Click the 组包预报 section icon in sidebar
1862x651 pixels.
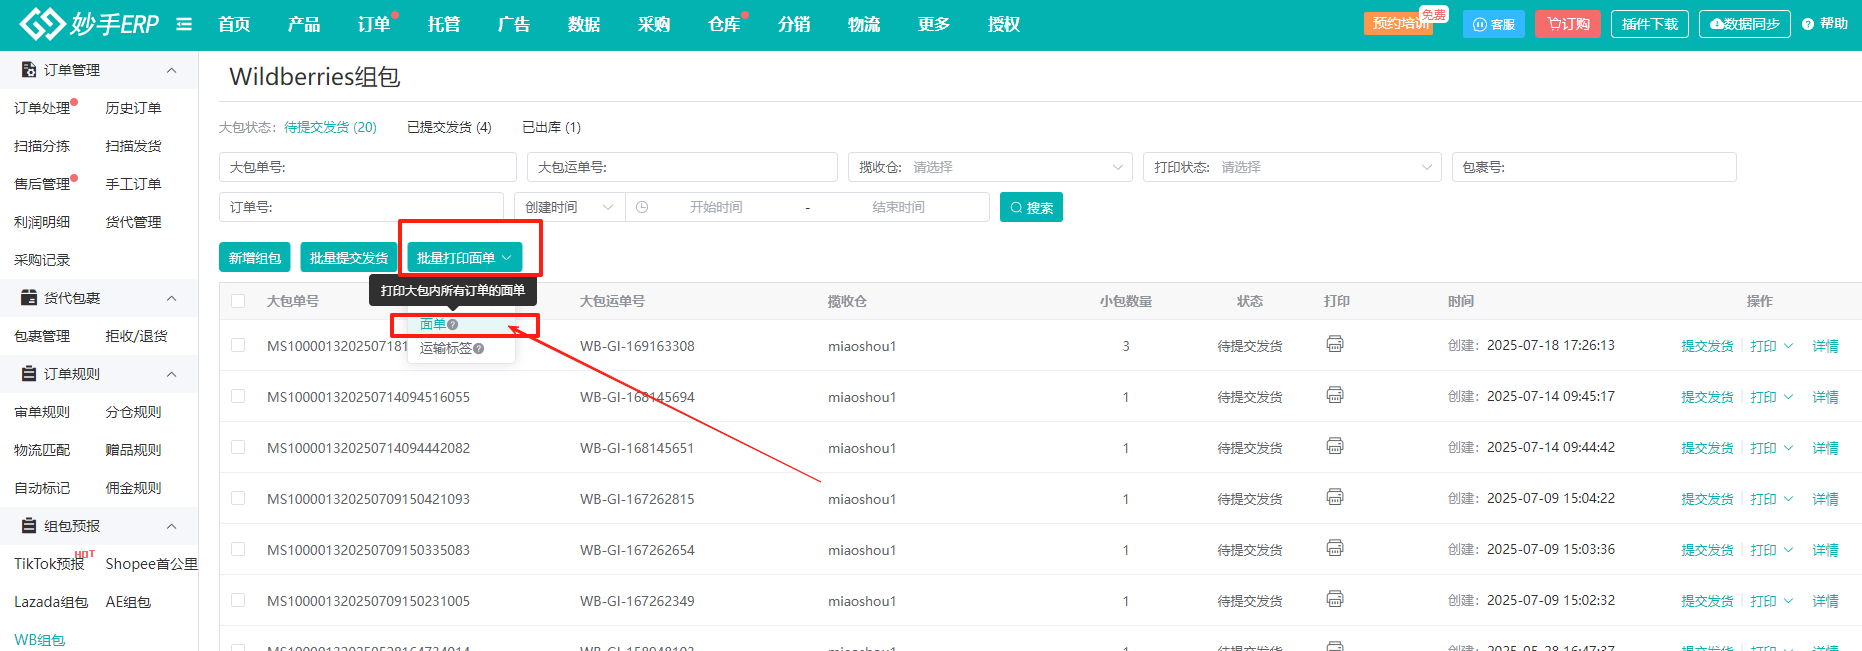click(29, 526)
